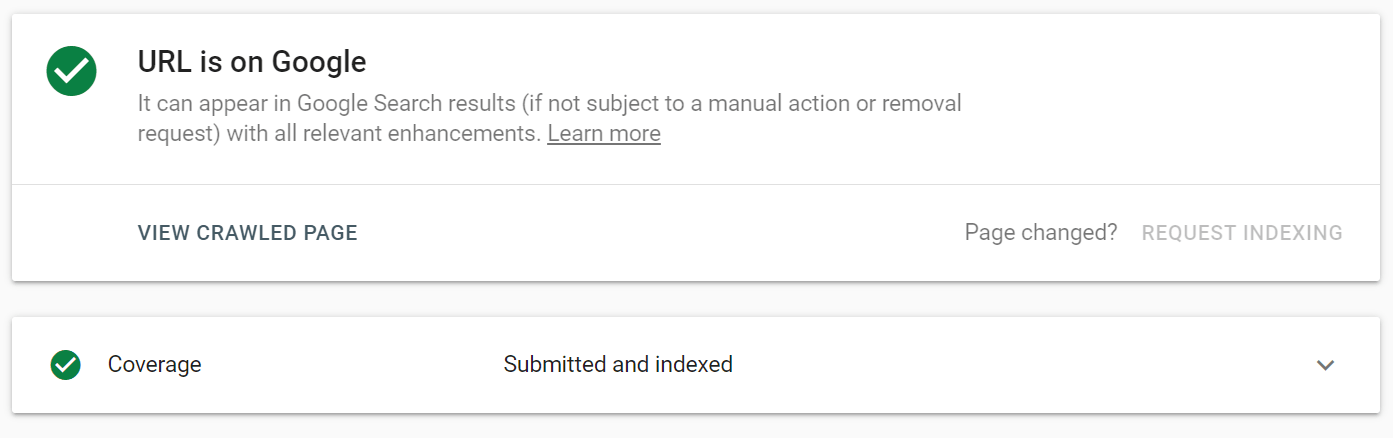Click blank area right of the 'URL is on Google' title
Screen dimensions: 1393x438
pyautogui.click(x=800, y=63)
